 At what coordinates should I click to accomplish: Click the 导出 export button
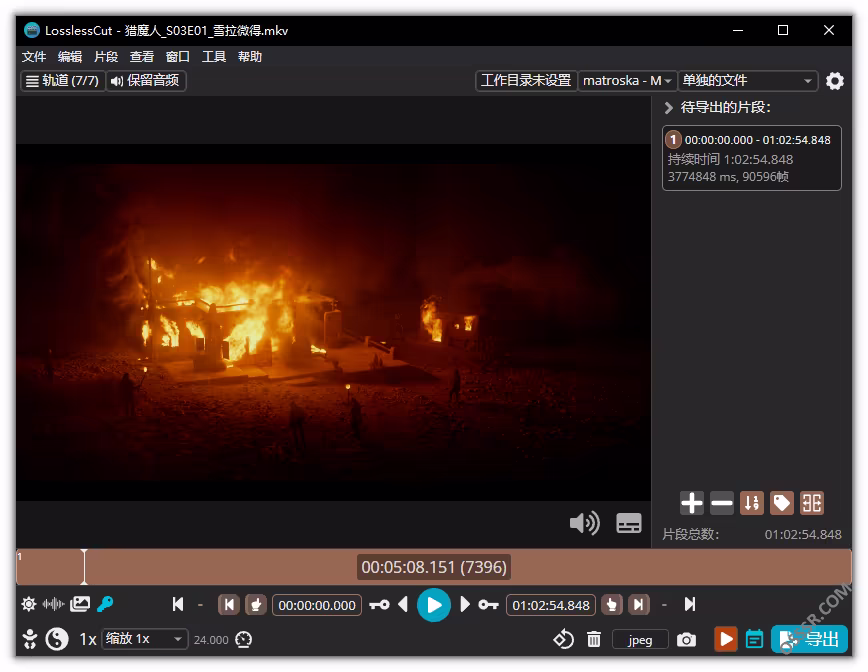809,639
